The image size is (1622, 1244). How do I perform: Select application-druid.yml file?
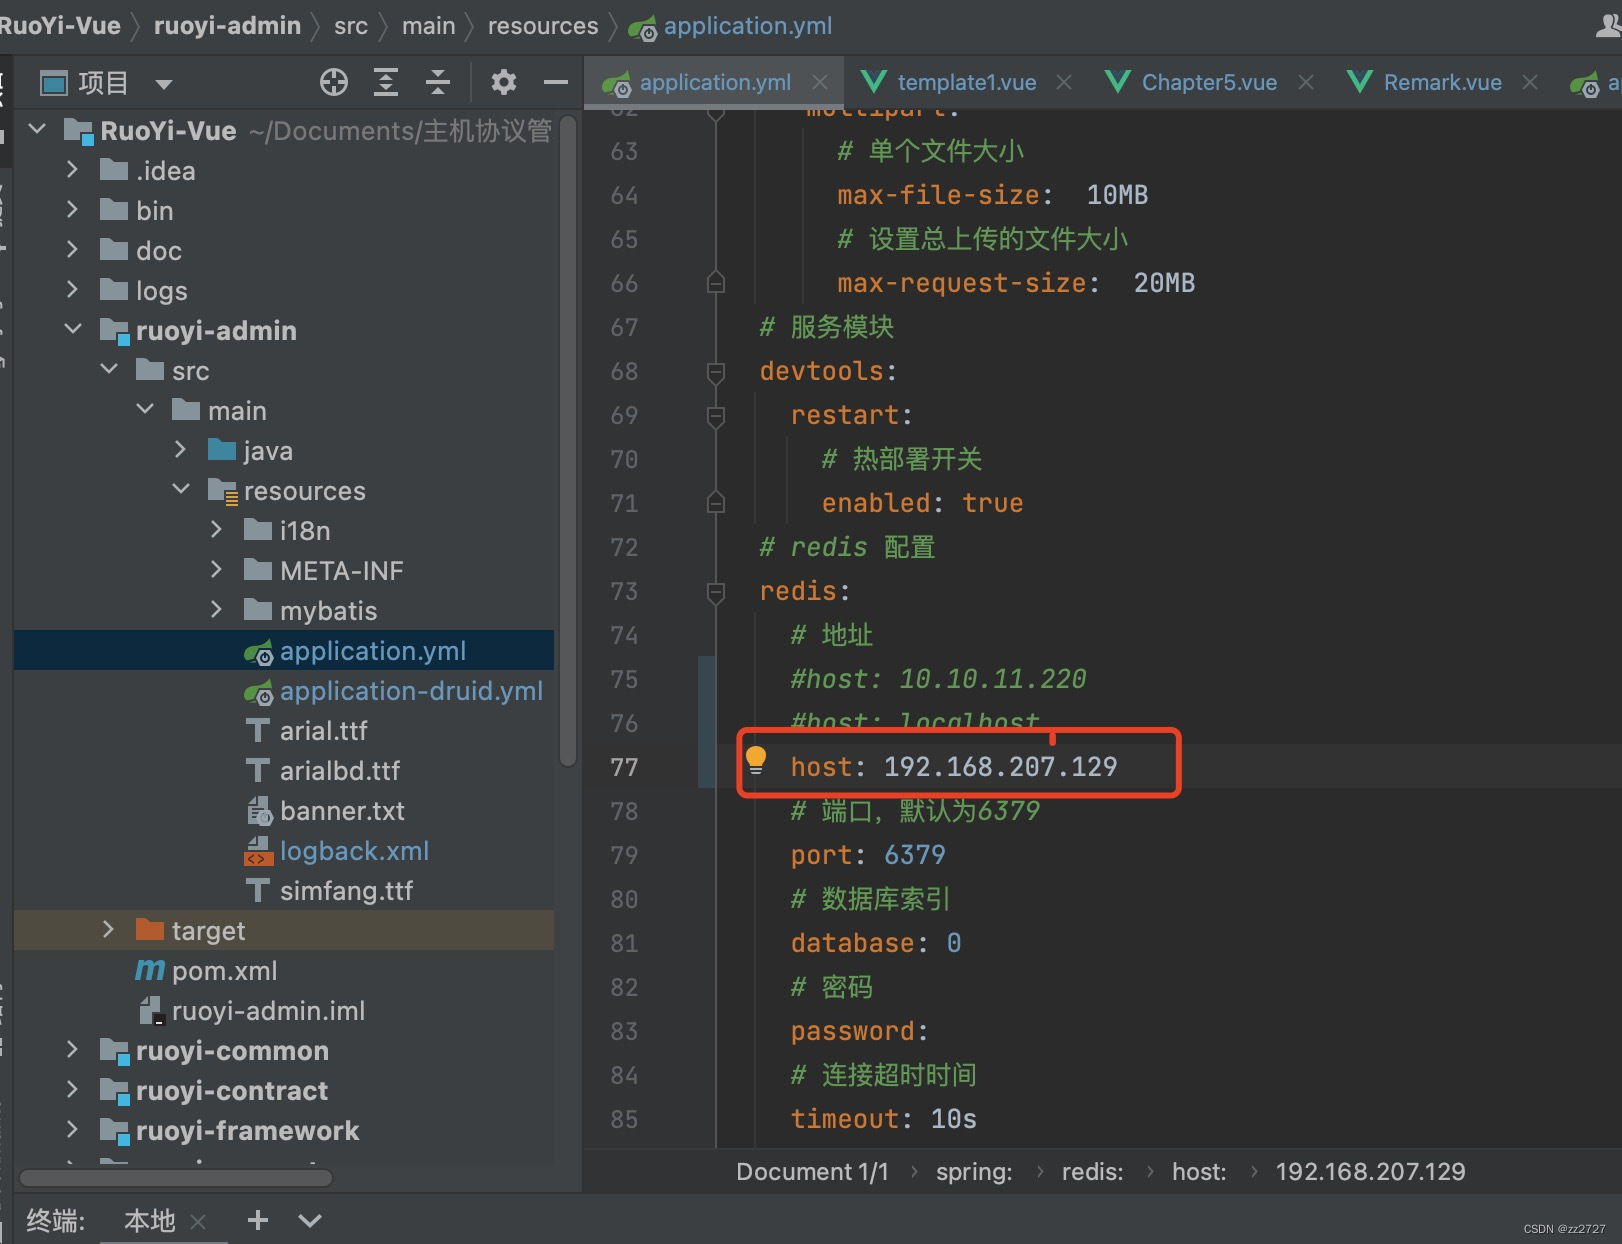click(284, 690)
